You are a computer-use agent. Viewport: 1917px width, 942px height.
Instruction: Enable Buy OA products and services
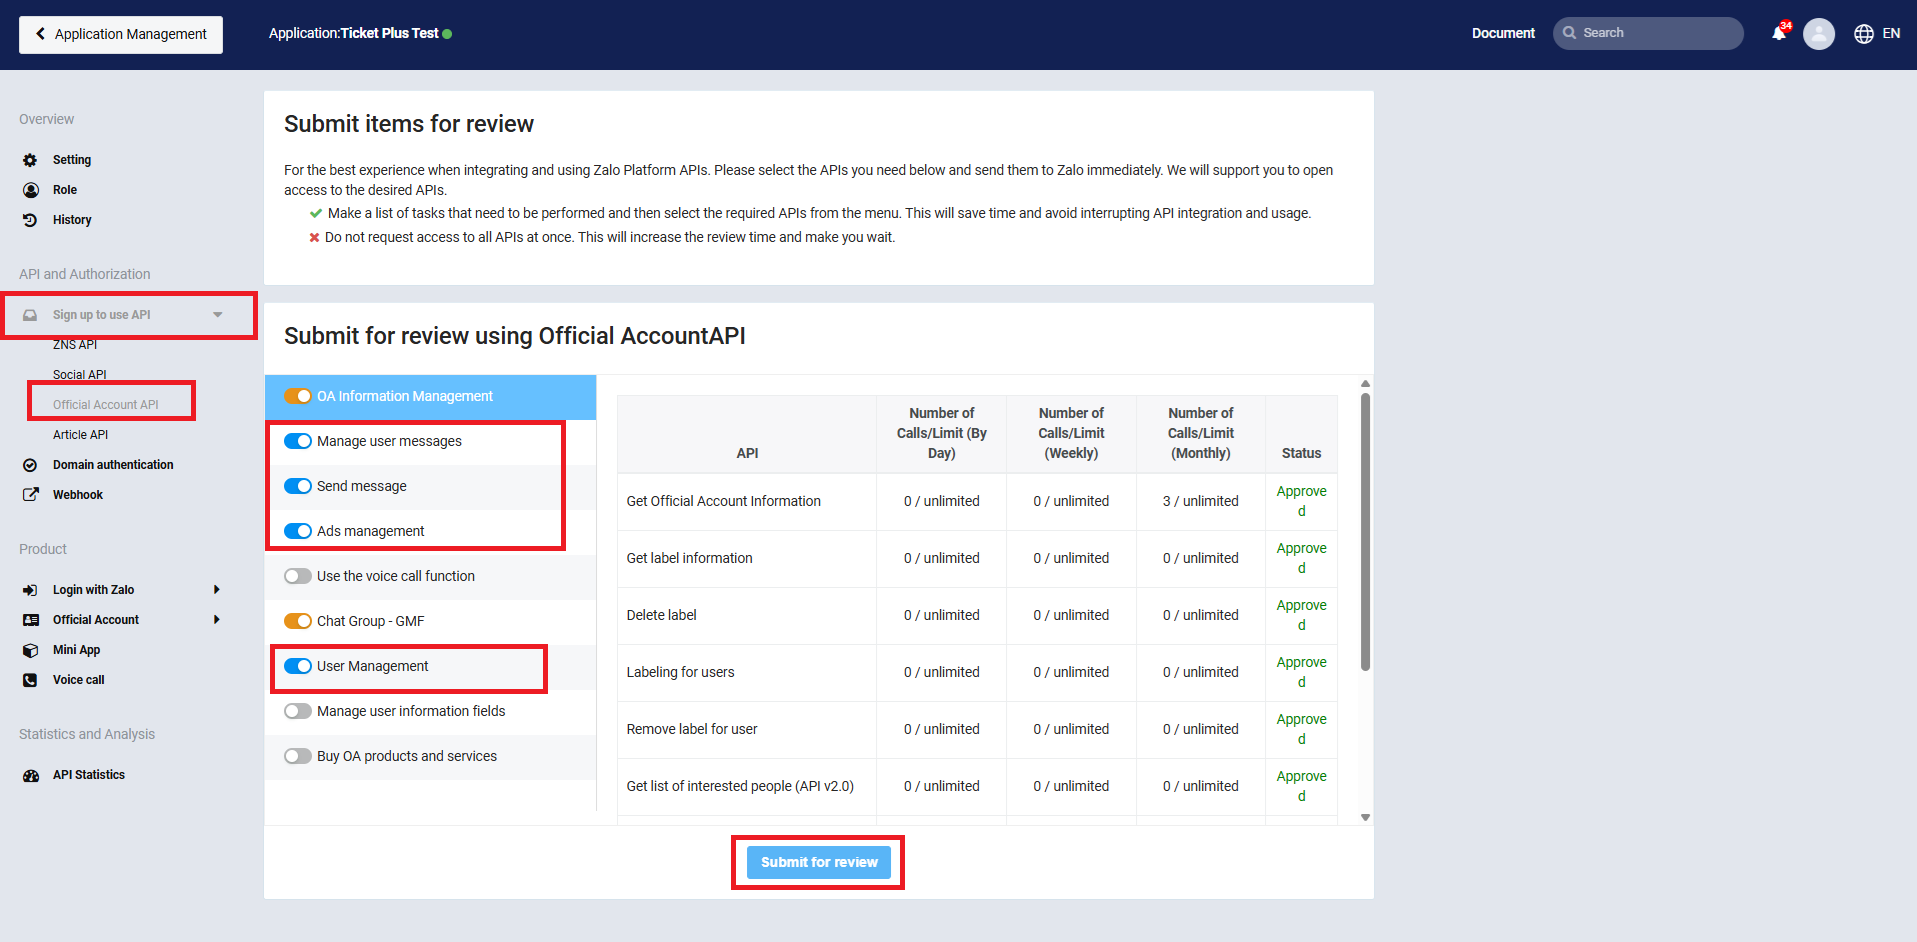click(298, 756)
